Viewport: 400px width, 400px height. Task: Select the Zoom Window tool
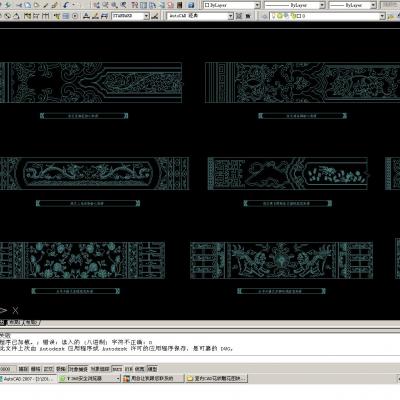(x=114, y=5)
